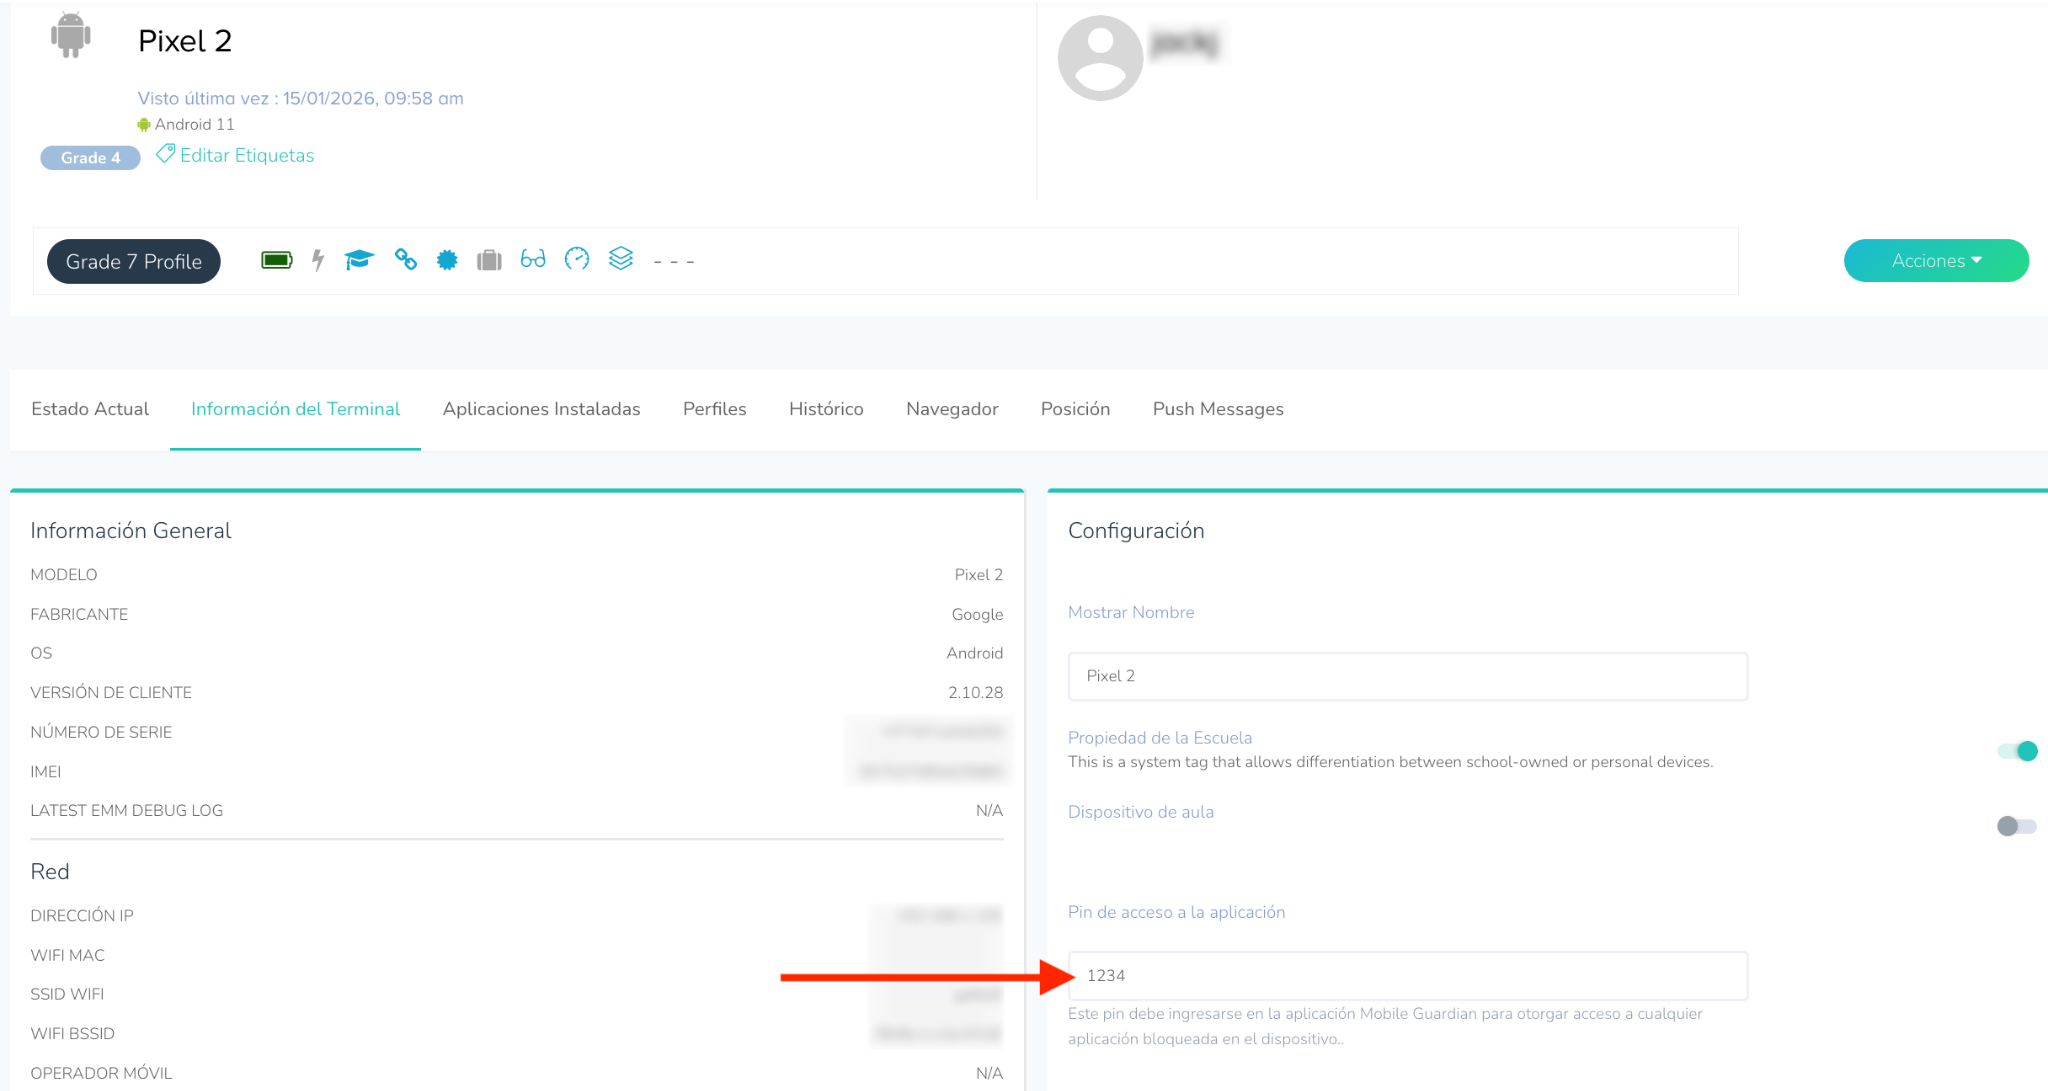Click the Mostrar Nombre text field
This screenshot has width=2048, height=1091.
pyautogui.click(x=1407, y=676)
